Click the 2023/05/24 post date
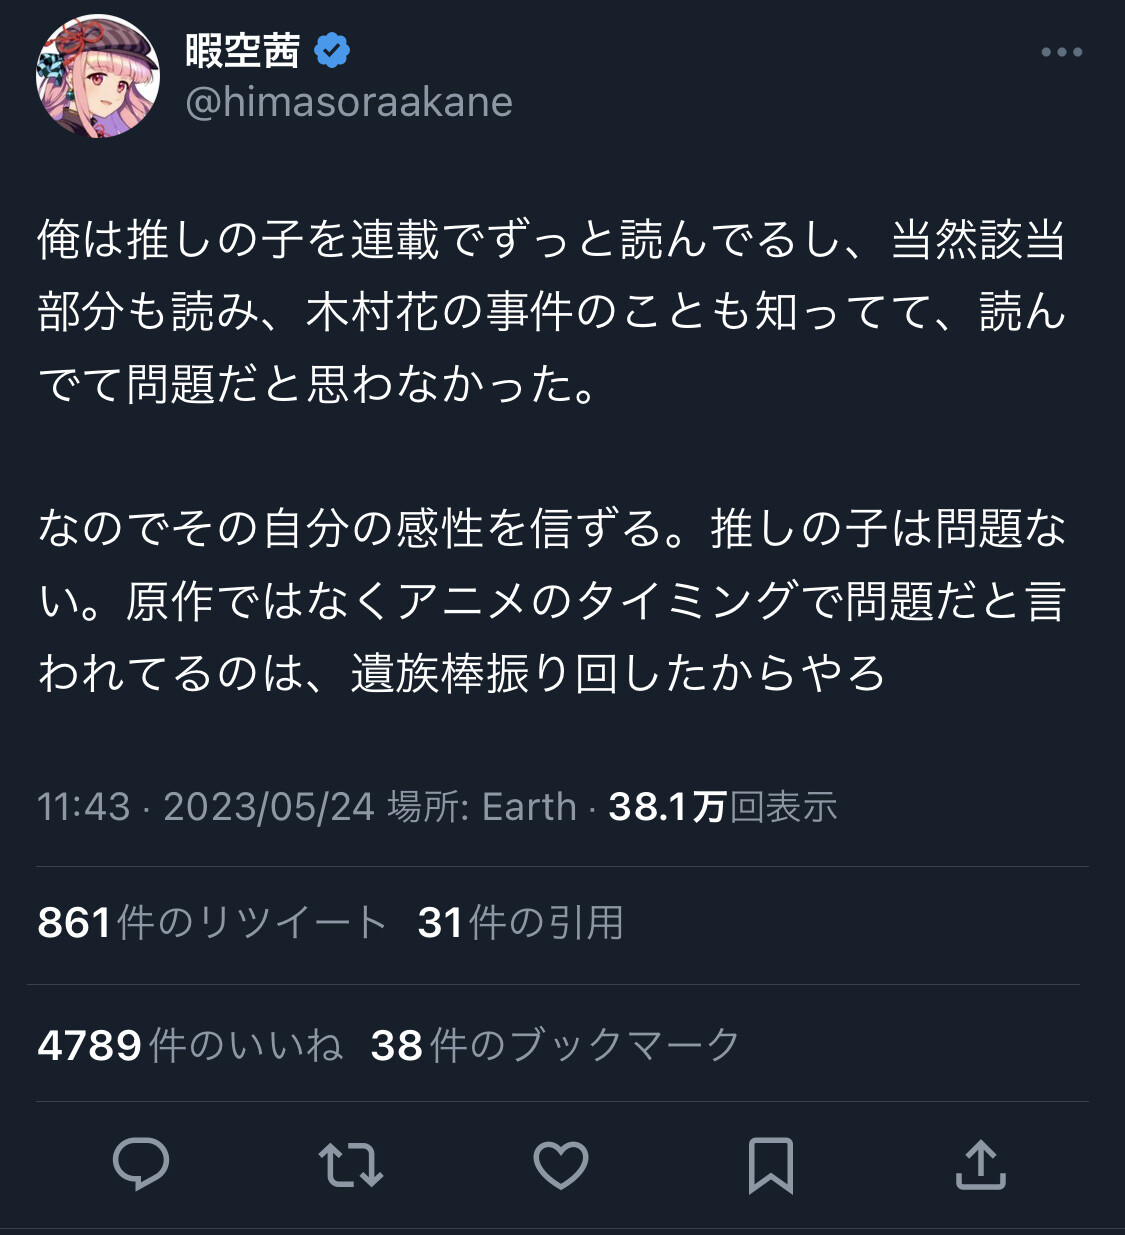Viewport: 1125px width, 1235px height. pos(268,807)
